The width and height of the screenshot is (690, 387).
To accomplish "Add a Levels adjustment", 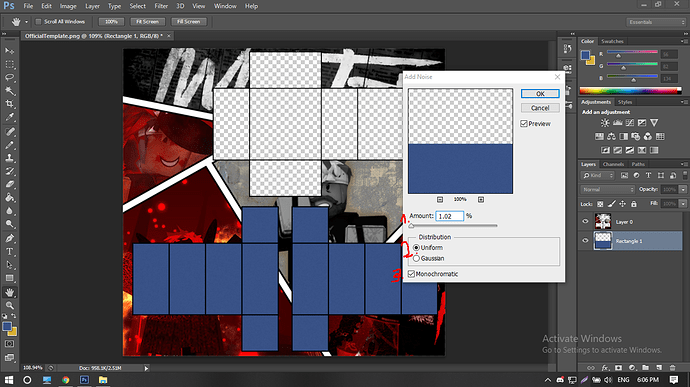I will (617, 123).
